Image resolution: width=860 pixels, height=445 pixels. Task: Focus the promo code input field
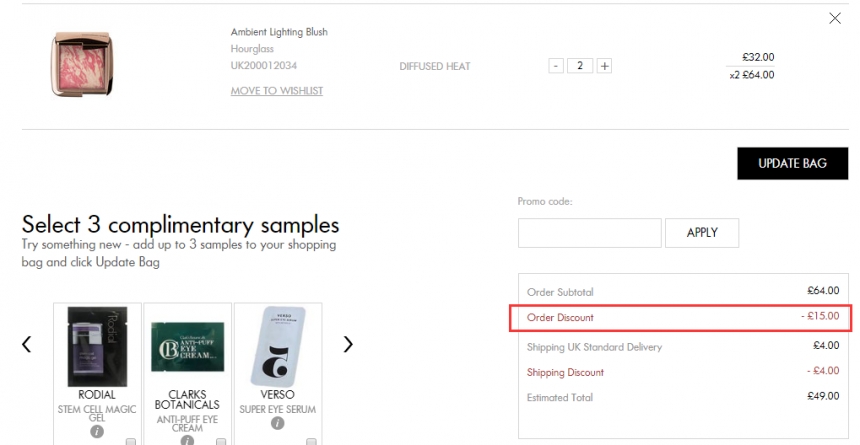(x=589, y=233)
